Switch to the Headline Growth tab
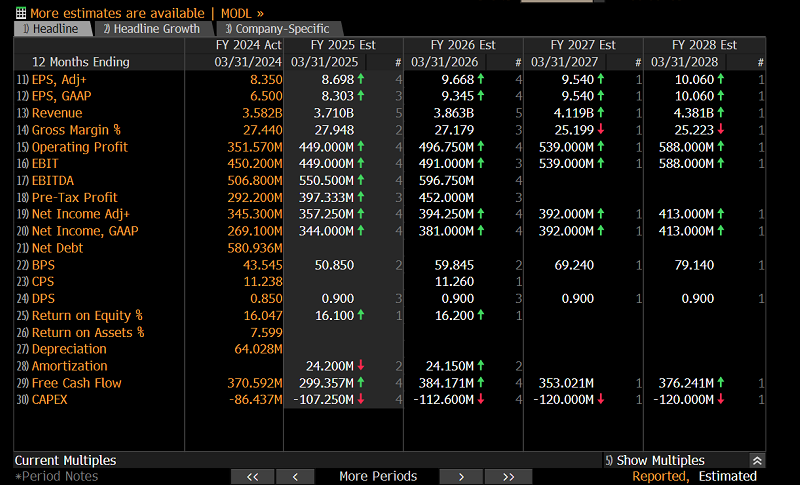 152,29
